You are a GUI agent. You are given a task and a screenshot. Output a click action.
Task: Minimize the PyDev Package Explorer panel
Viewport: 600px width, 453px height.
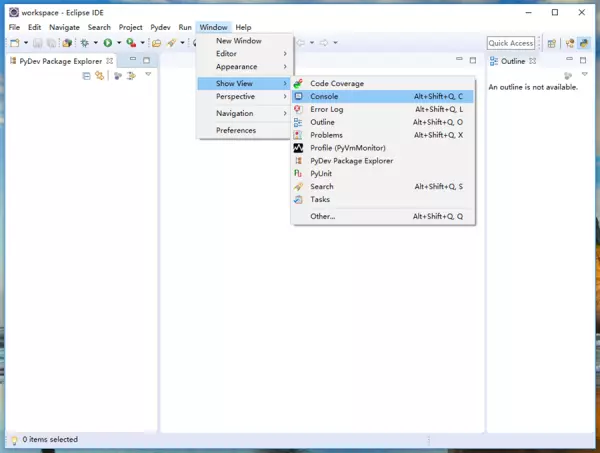133,59
